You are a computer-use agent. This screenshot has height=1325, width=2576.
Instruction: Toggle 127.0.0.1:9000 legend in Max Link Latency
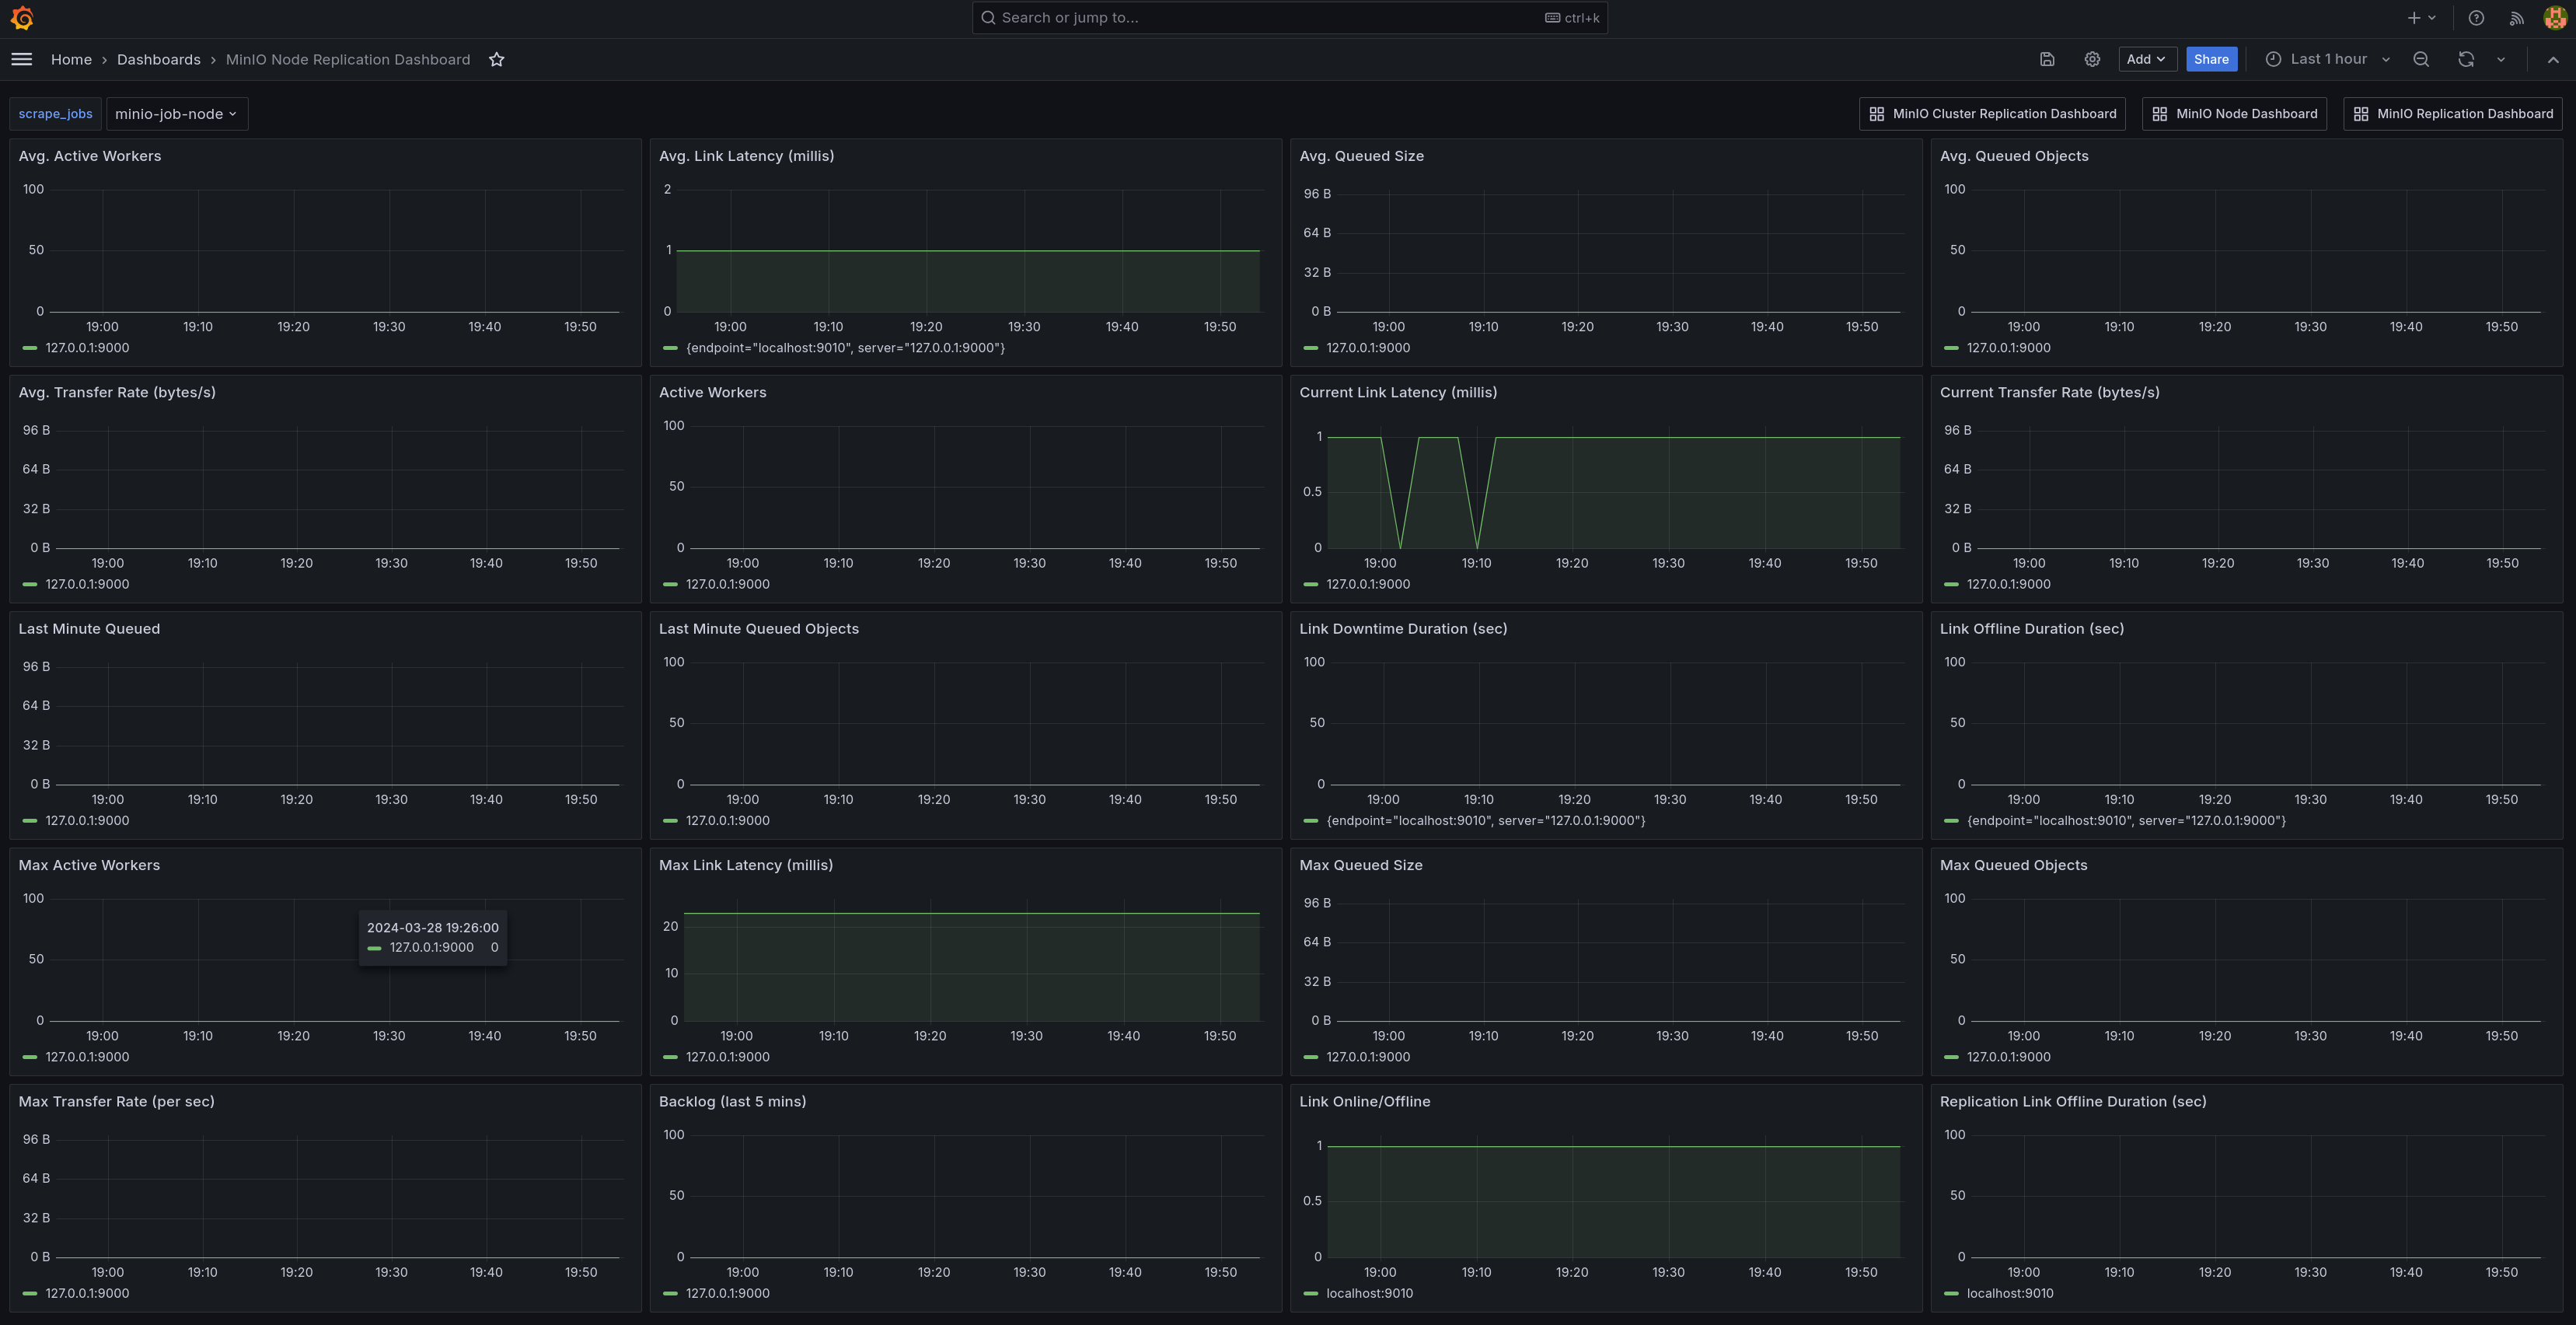pos(727,1057)
